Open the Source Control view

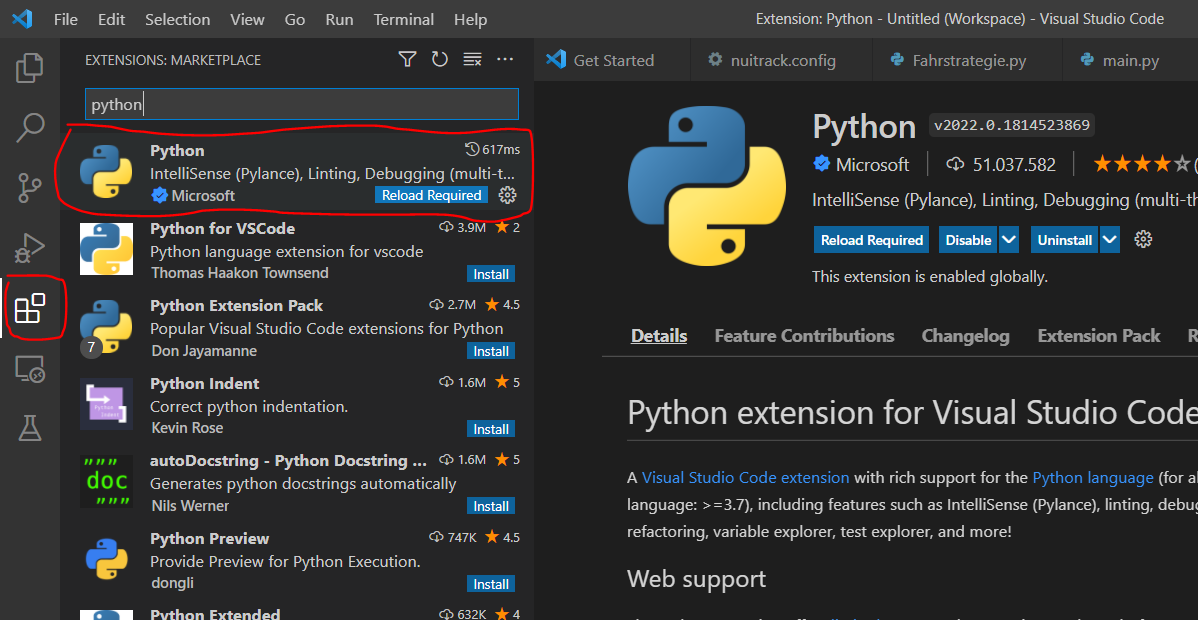pyautogui.click(x=29, y=188)
